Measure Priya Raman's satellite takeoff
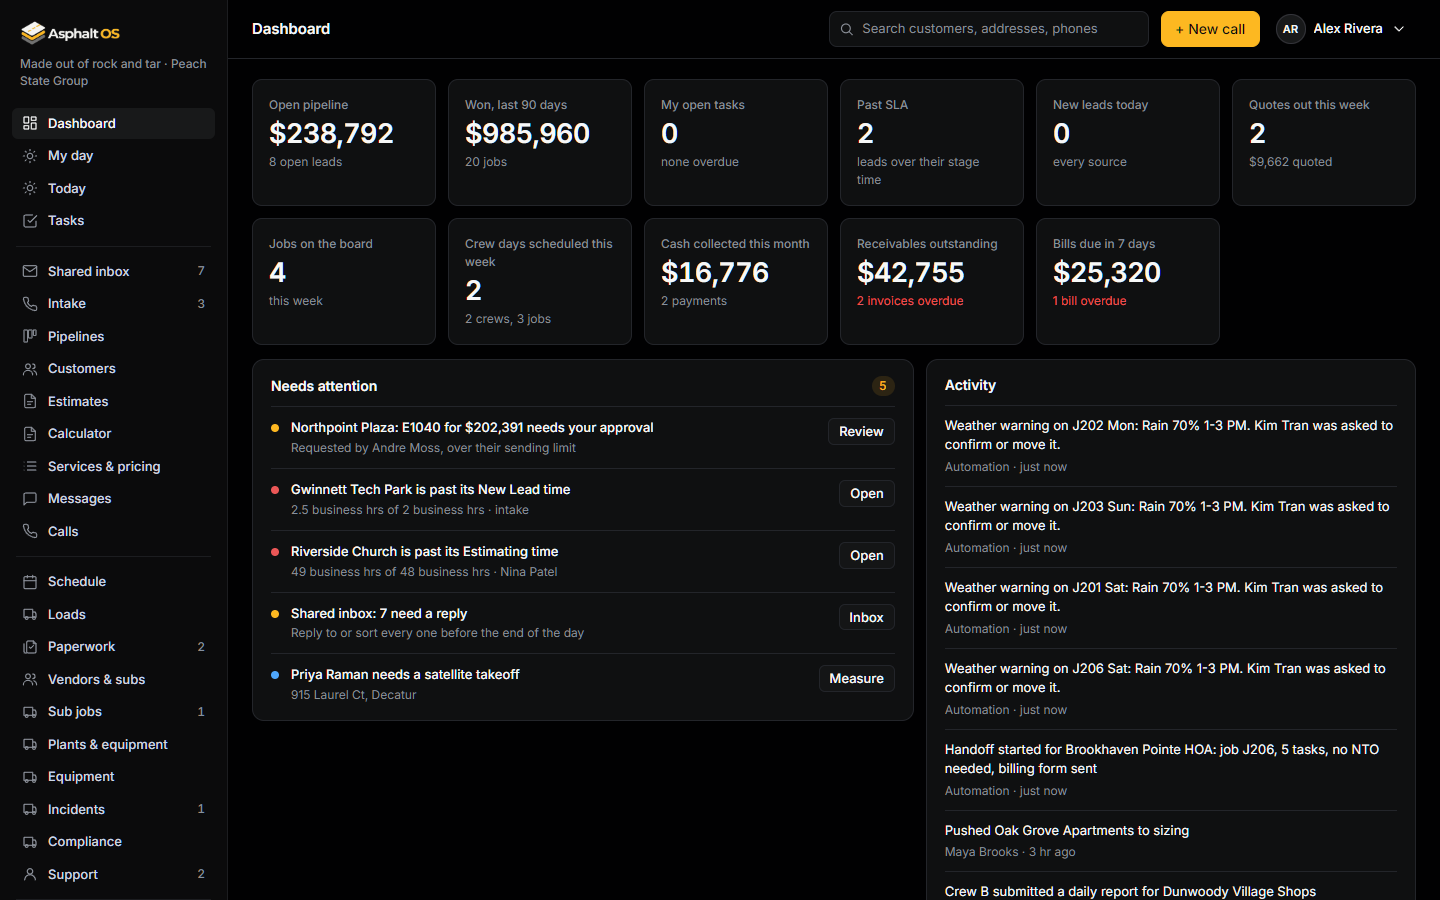Image resolution: width=1440 pixels, height=900 pixels. [x=856, y=679]
